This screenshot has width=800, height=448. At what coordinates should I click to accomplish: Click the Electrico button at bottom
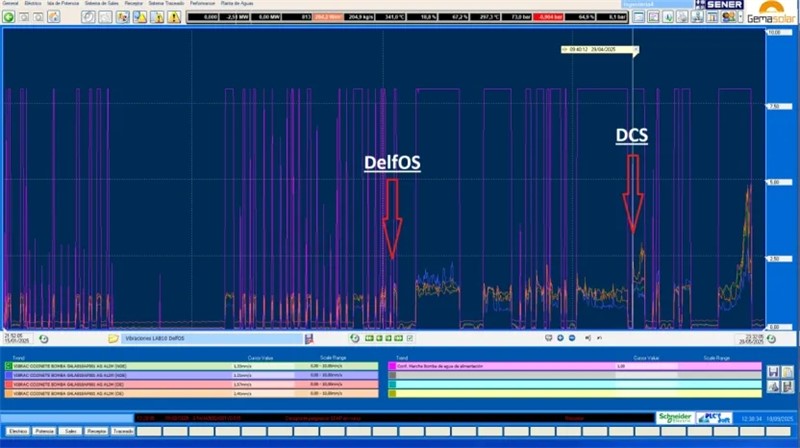pyautogui.click(x=15, y=431)
